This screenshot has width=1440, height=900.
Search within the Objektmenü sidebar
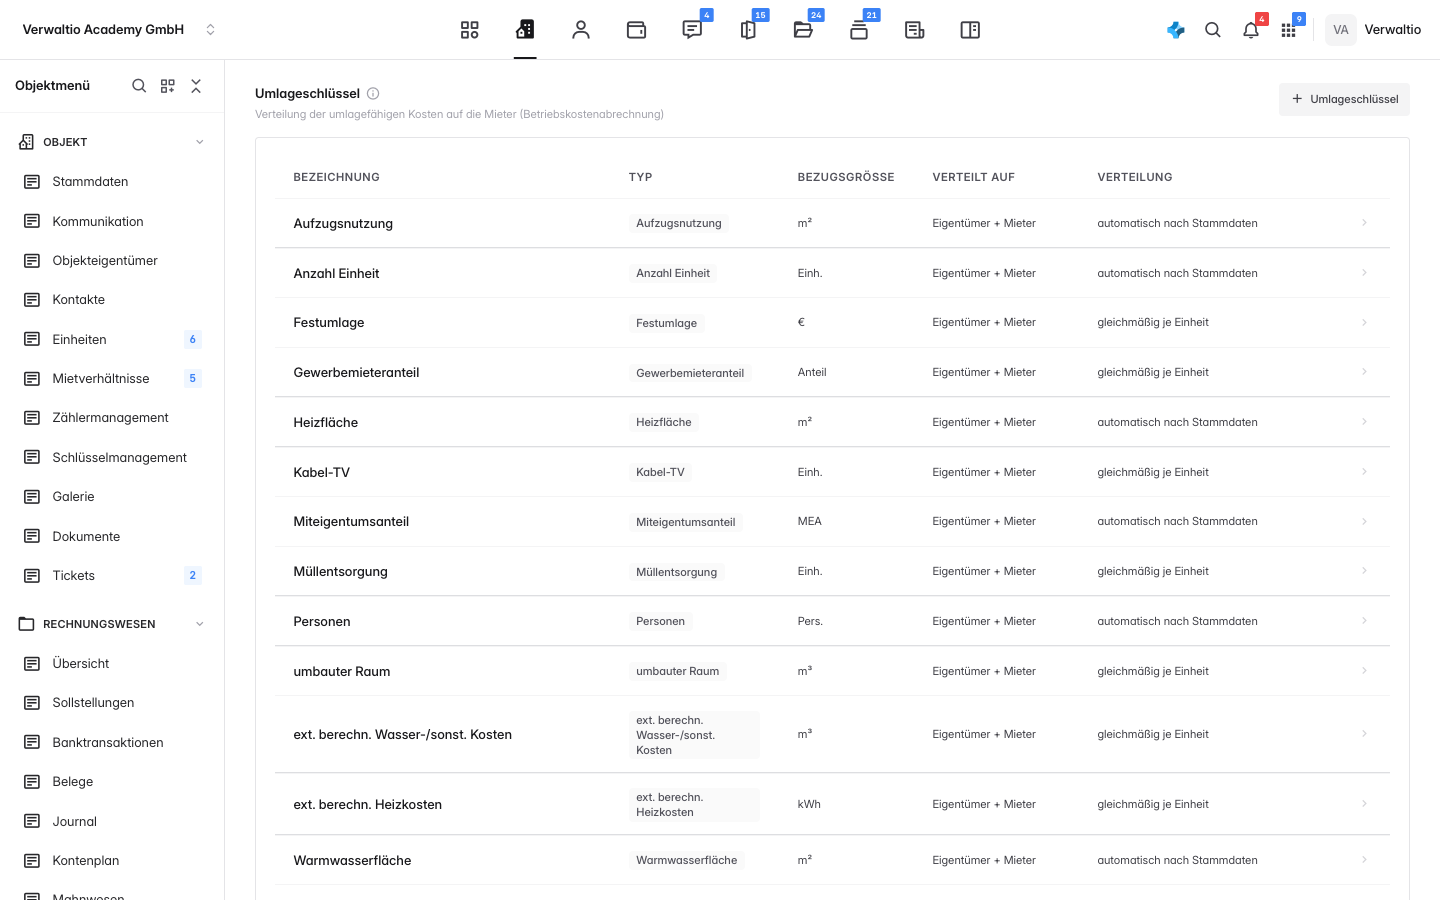[139, 86]
